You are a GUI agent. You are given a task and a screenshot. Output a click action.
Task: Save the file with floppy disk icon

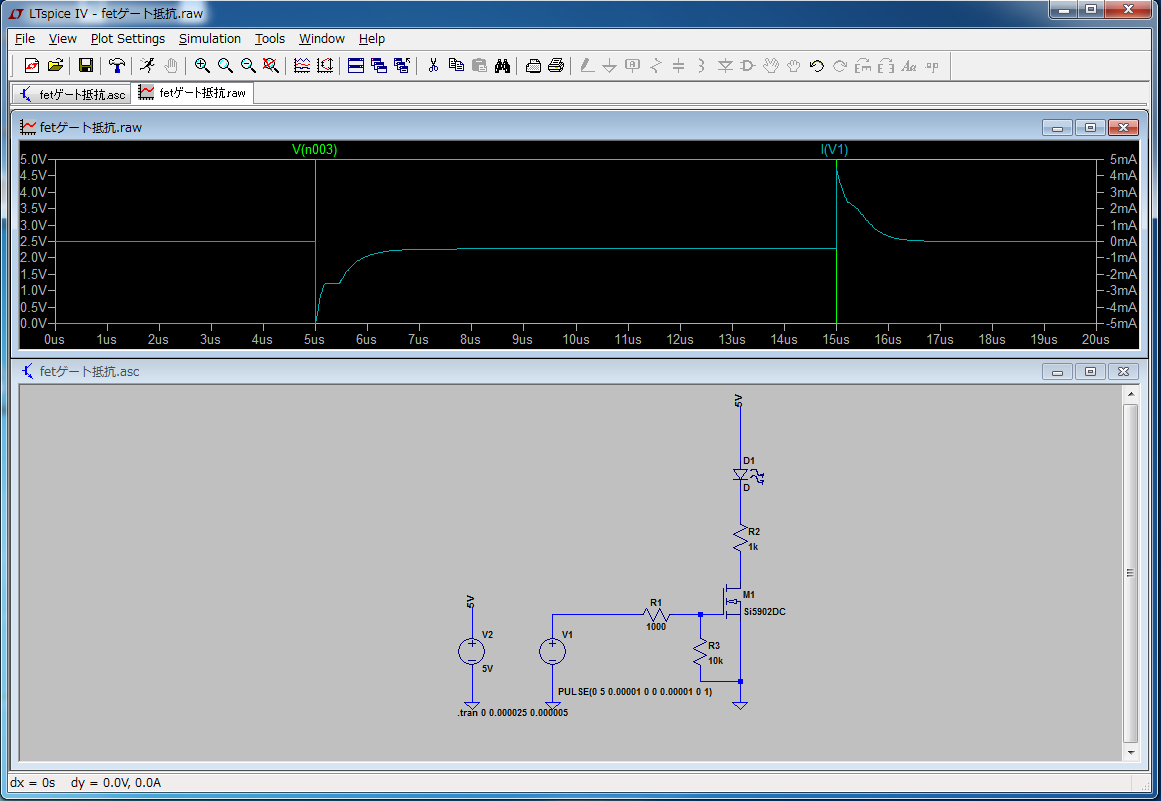point(86,66)
